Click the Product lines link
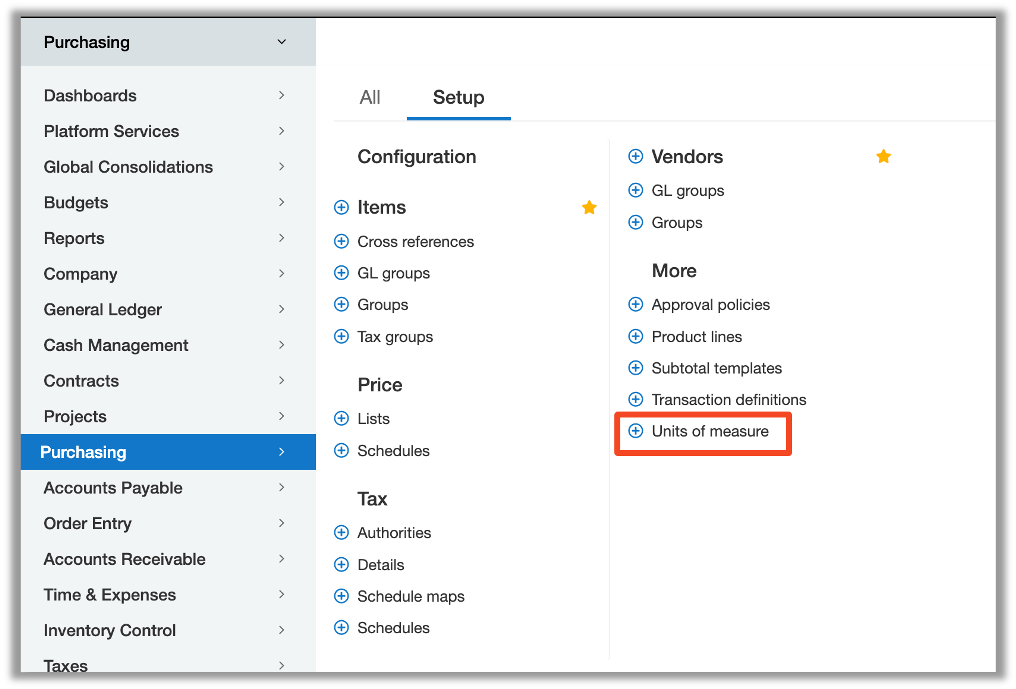This screenshot has height=689, width=1016. point(696,337)
